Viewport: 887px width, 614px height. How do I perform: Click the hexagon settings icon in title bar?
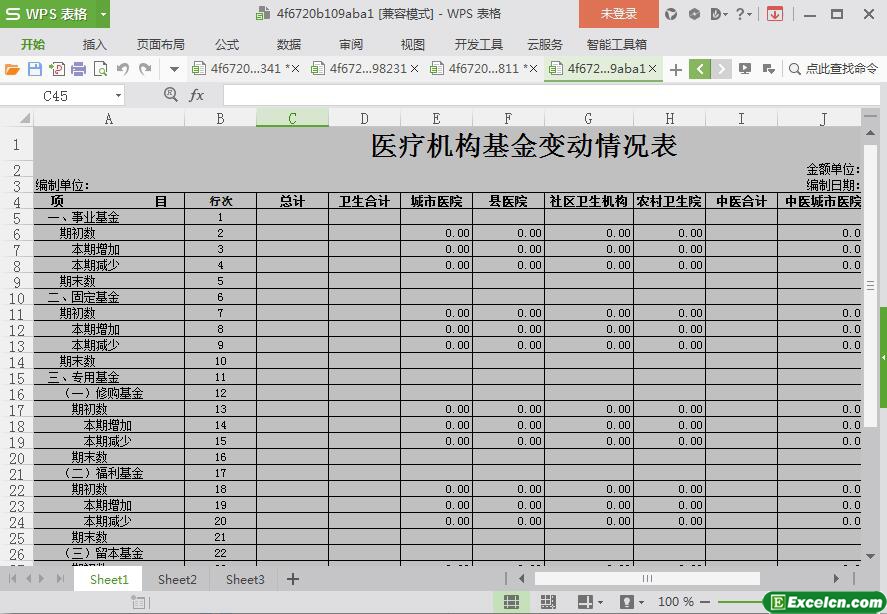[x=694, y=14]
